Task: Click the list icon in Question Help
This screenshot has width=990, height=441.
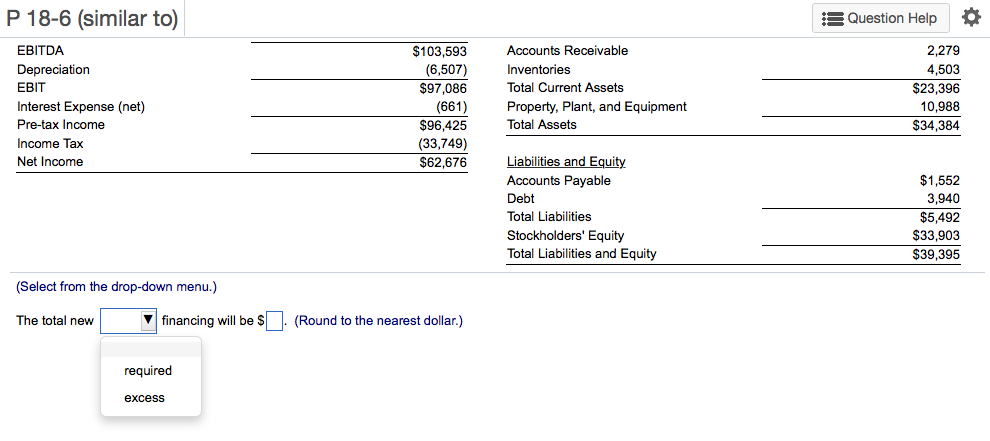Action: coord(833,19)
